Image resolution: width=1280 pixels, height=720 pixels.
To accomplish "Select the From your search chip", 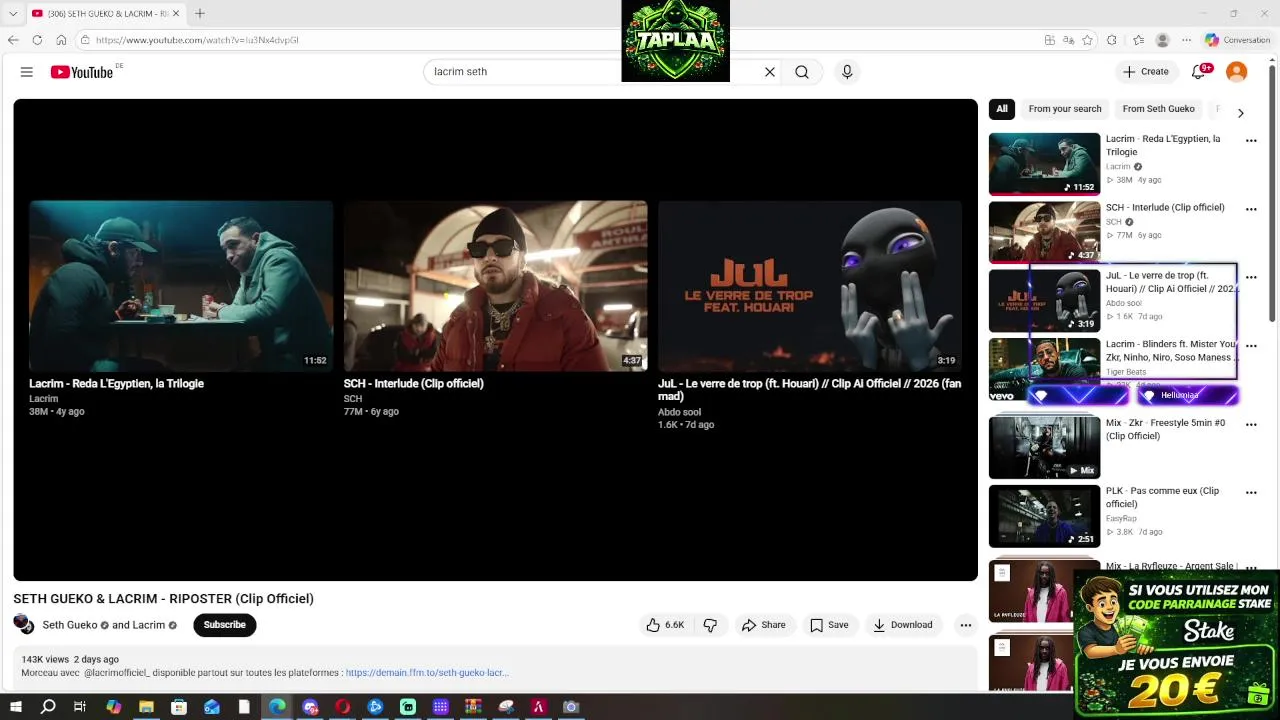I will [1065, 109].
